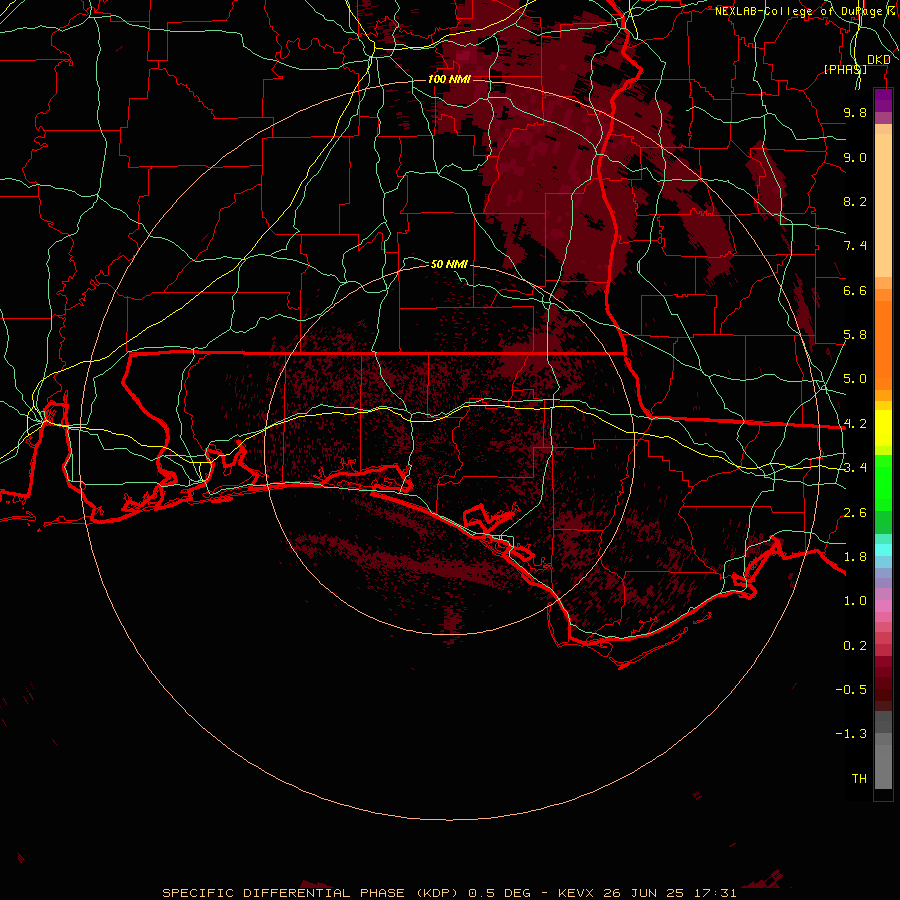Image resolution: width=900 pixels, height=900 pixels.
Task: Select the 1.0 scale label
Action: click(x=855, y=601)
